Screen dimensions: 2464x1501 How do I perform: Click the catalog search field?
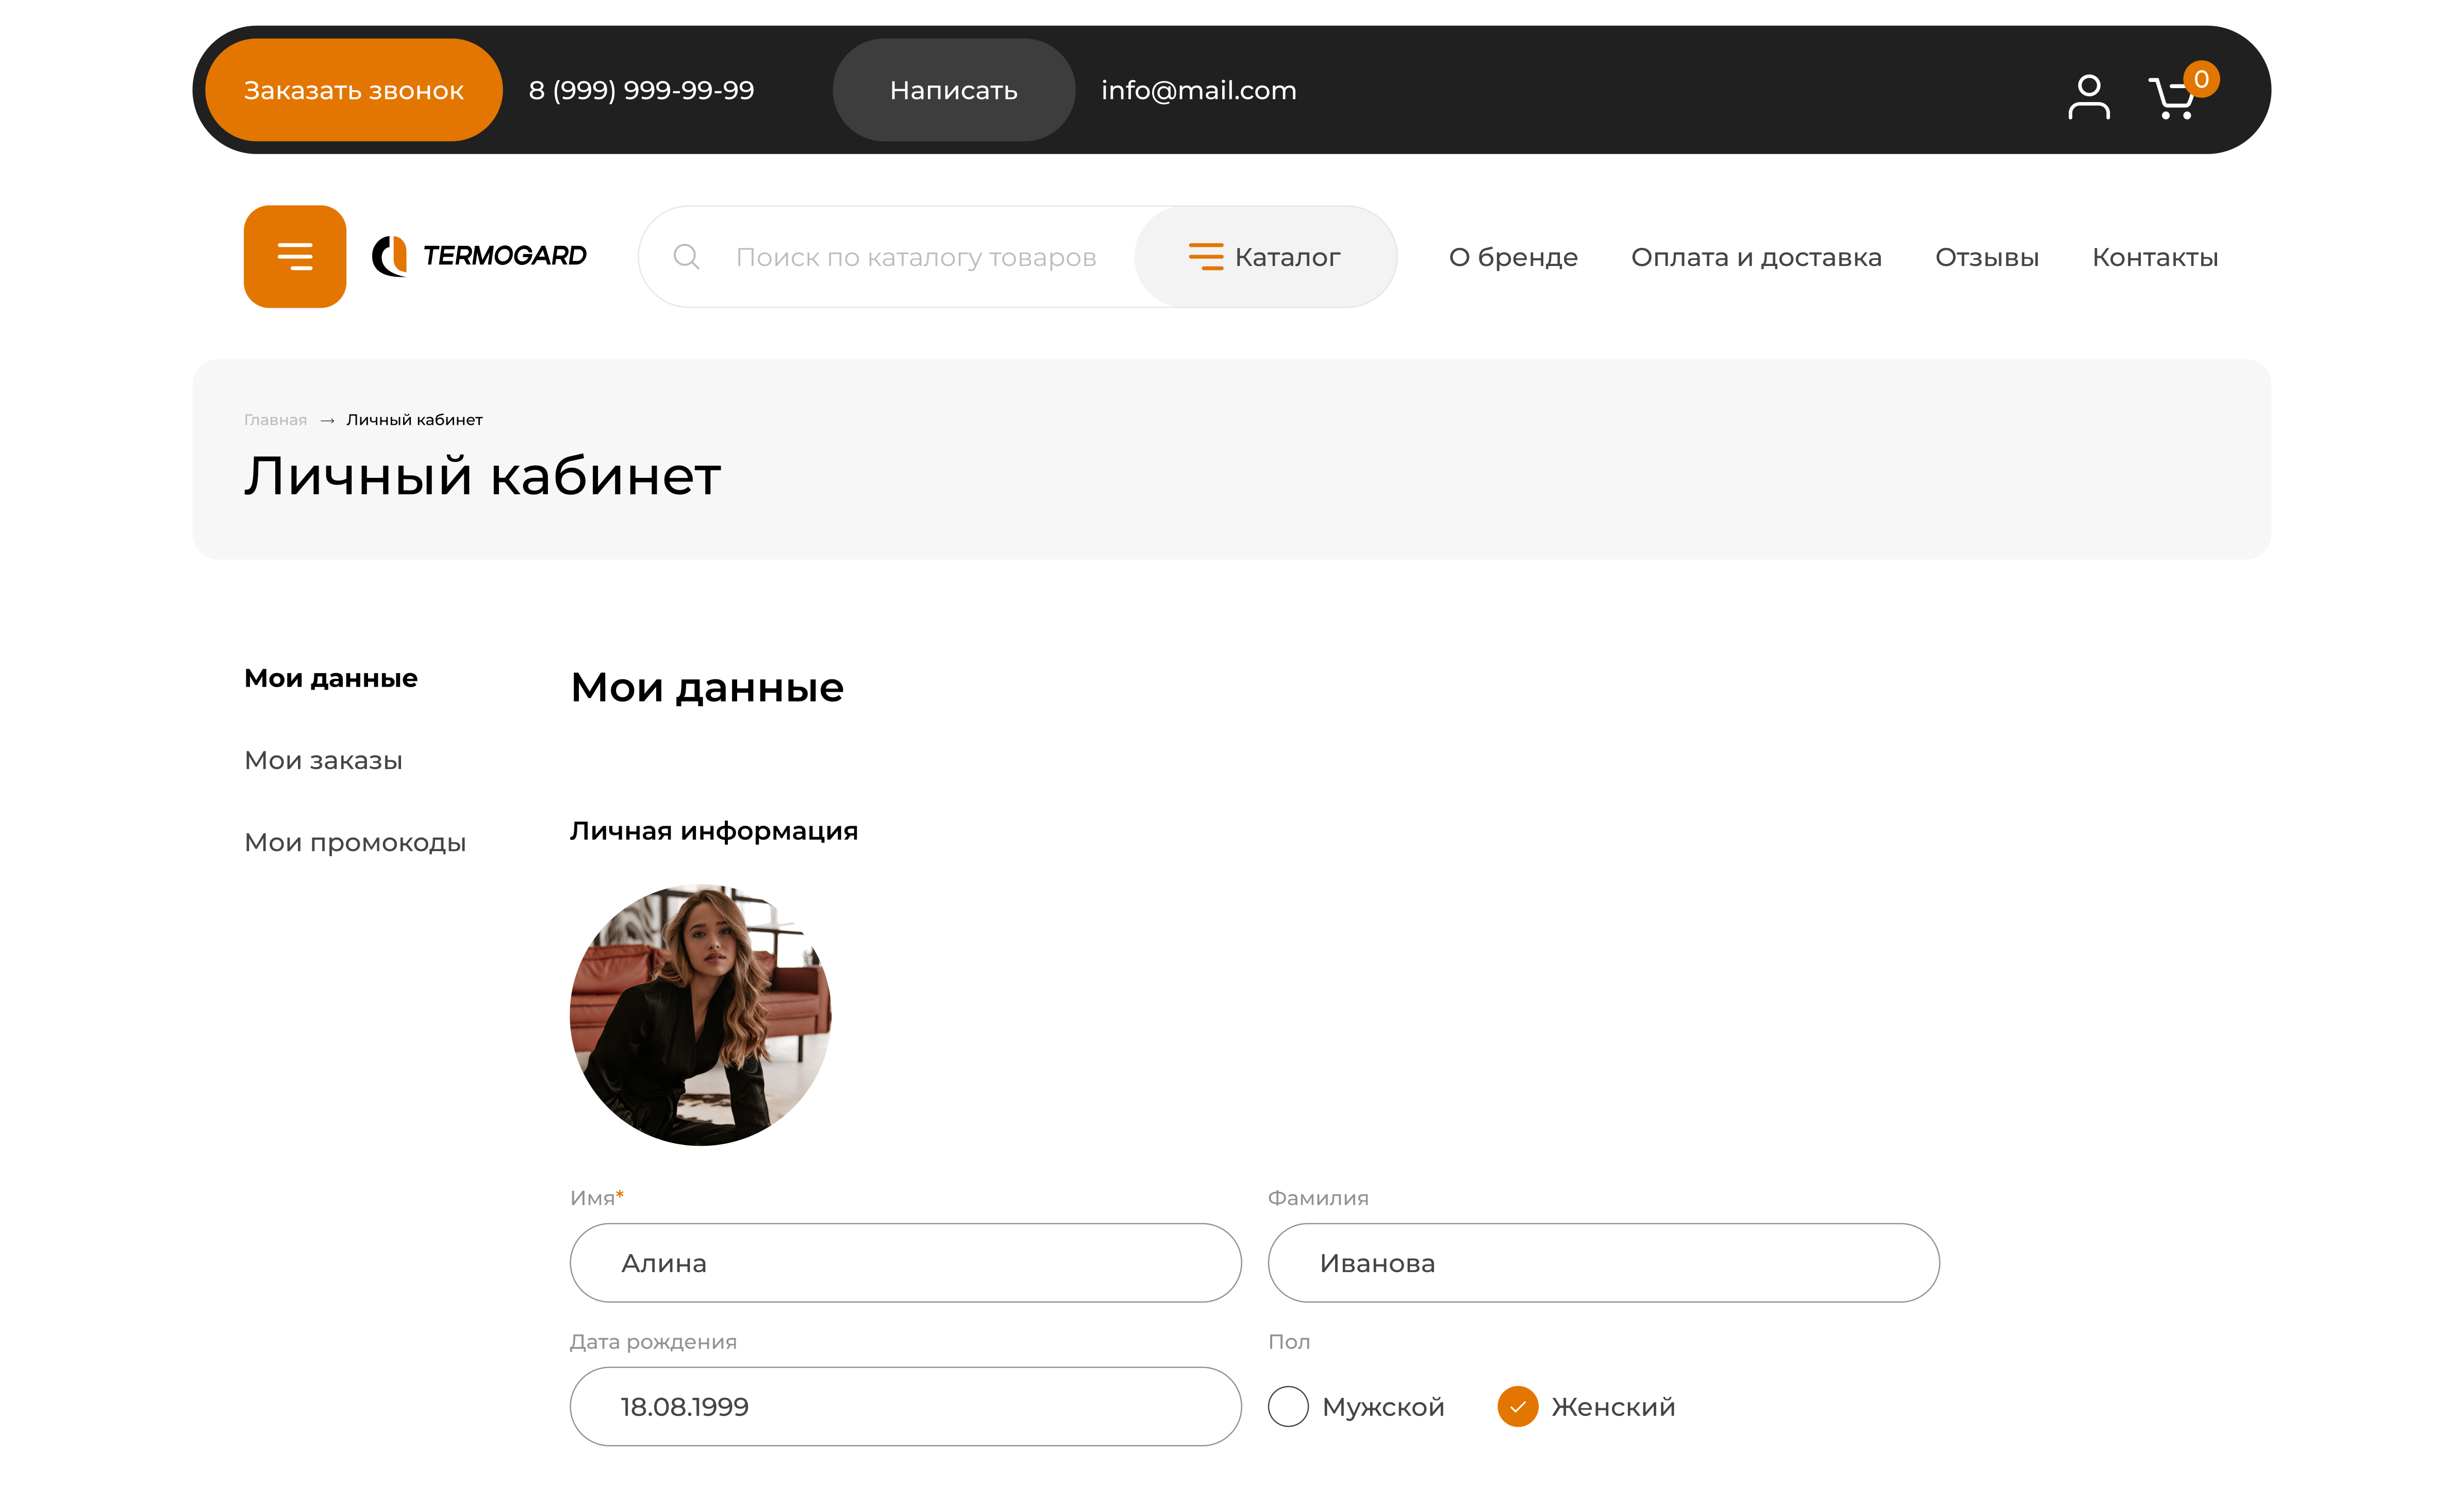tap(915, 257)
